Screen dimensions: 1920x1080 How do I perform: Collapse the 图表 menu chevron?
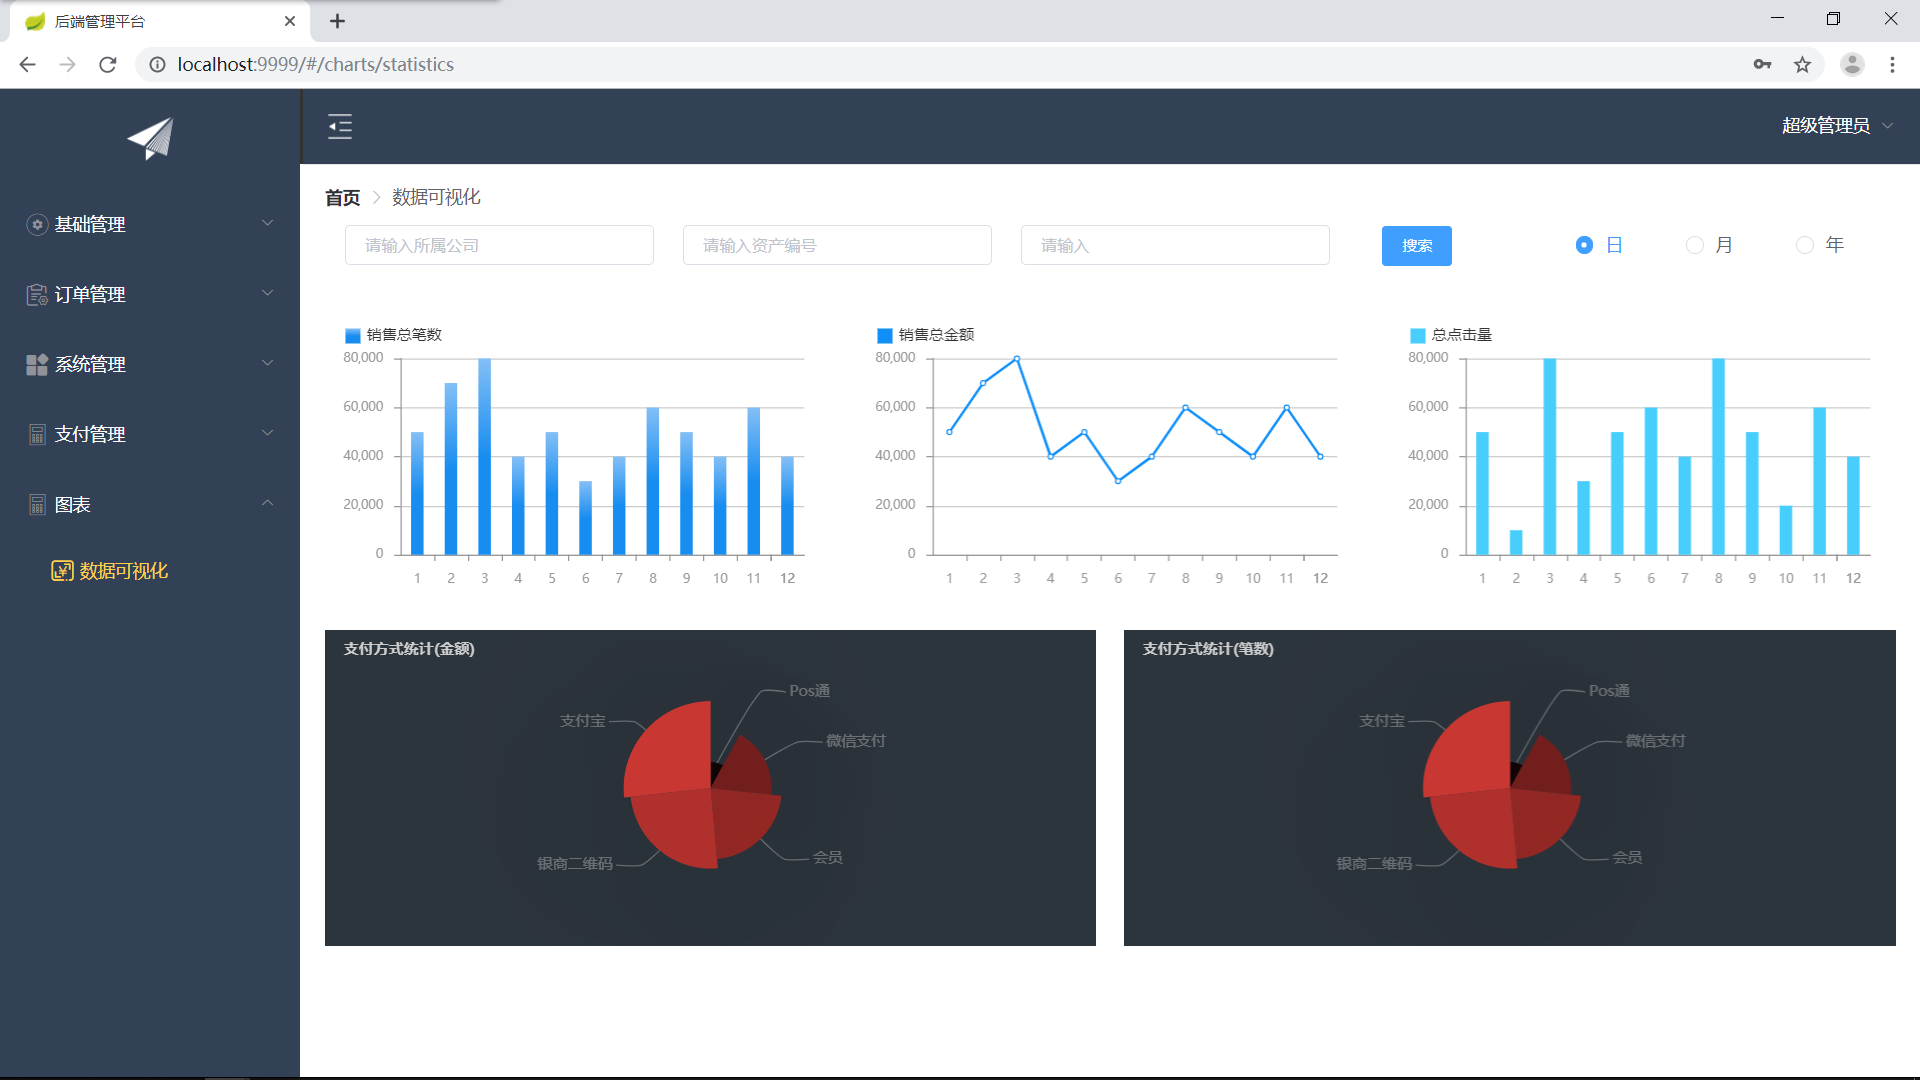[267, 503]
